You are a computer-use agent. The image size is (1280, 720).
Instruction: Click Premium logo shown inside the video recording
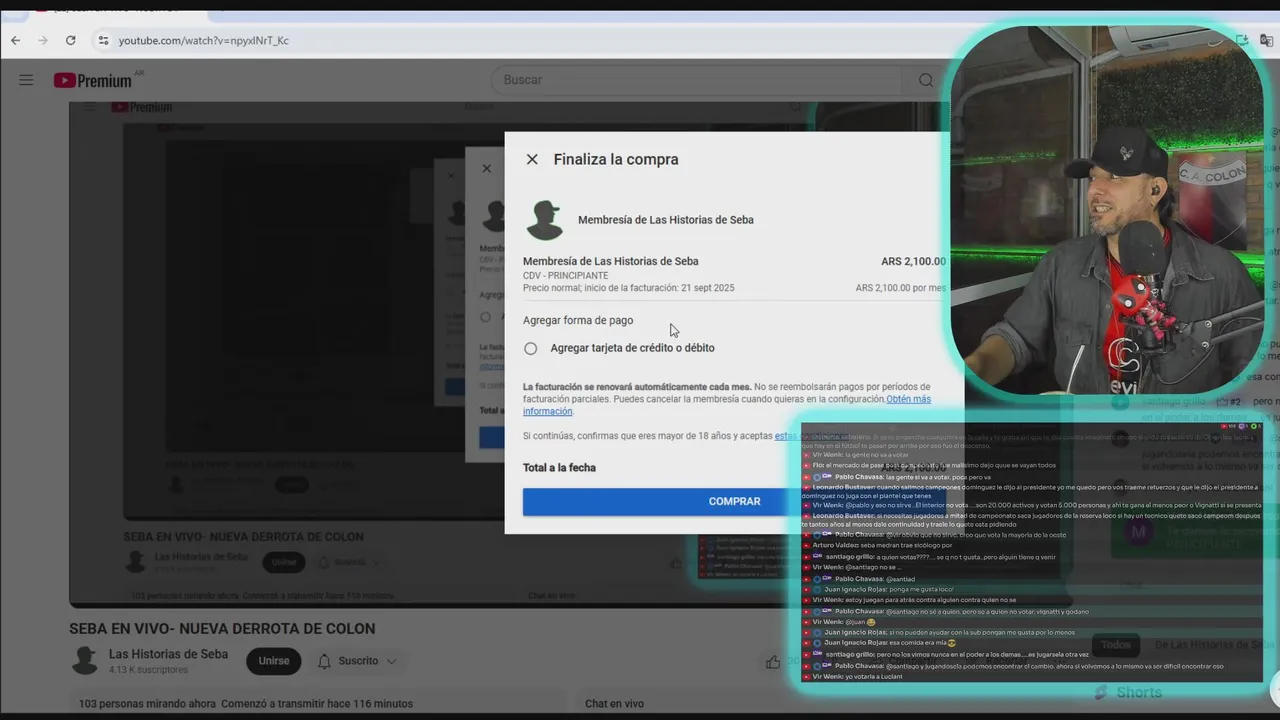tap(142, 107)
